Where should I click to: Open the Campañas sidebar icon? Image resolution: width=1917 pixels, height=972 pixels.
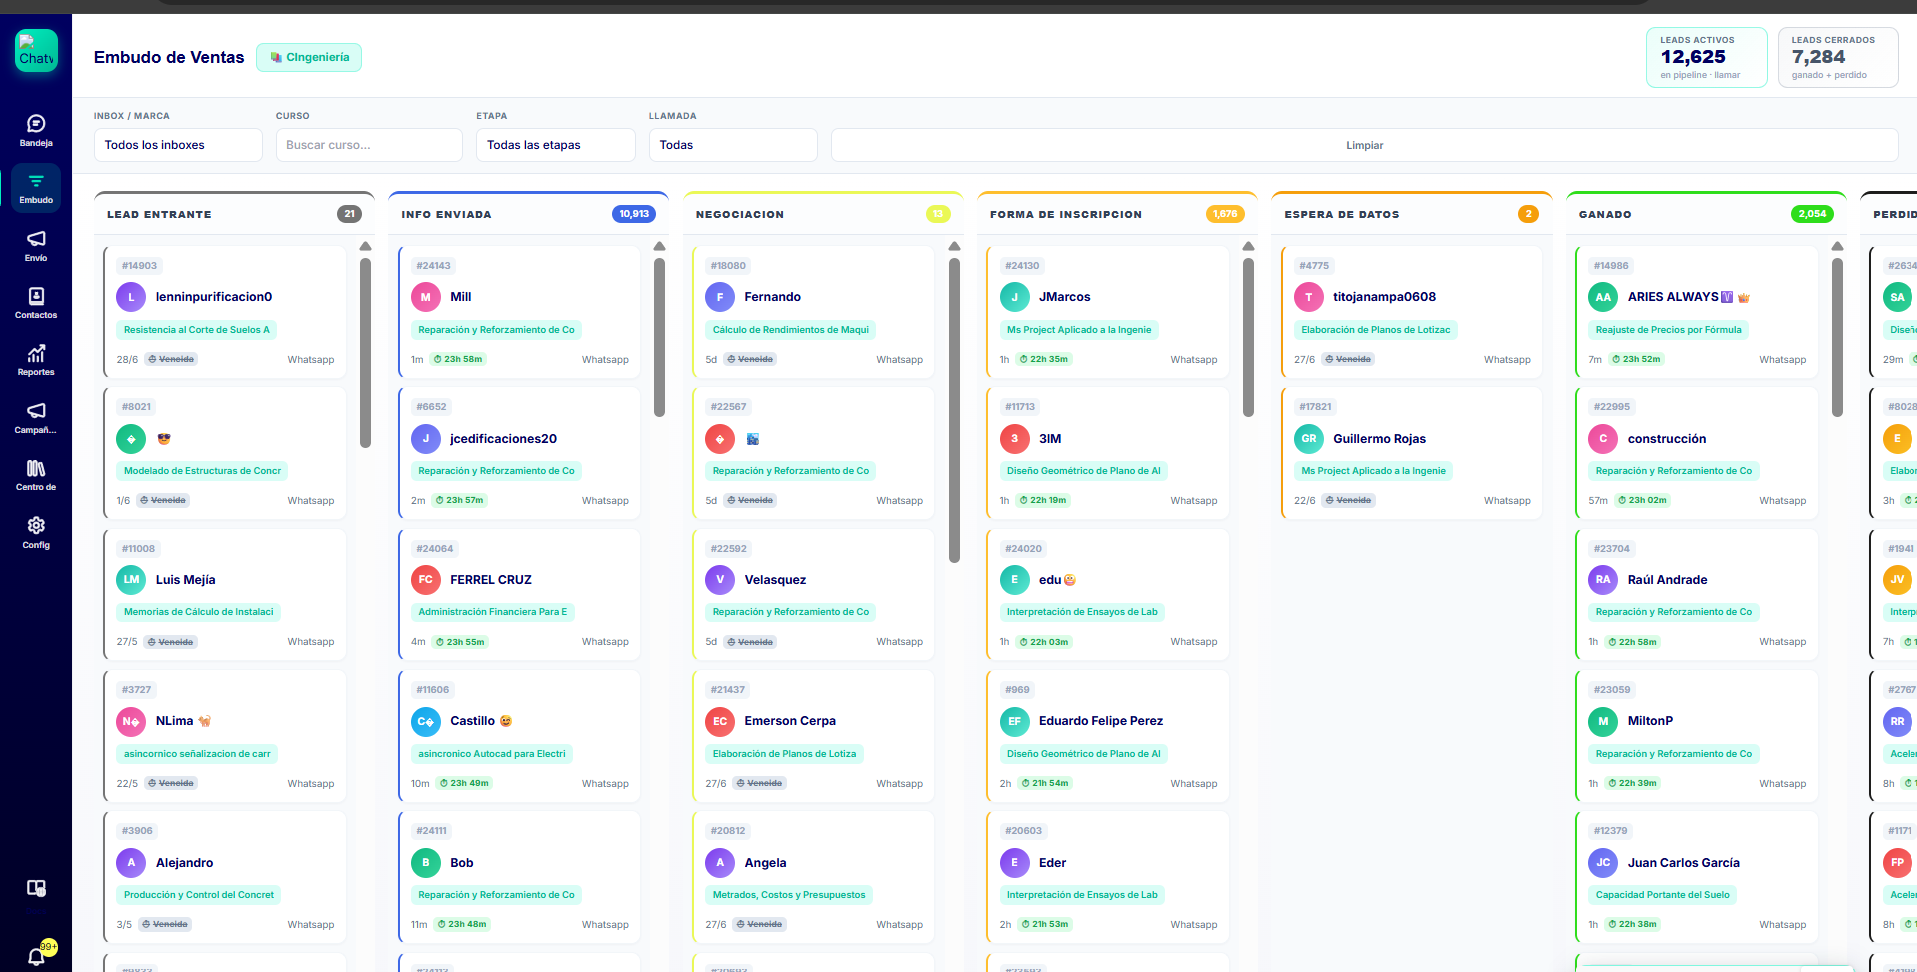point(36,417)
